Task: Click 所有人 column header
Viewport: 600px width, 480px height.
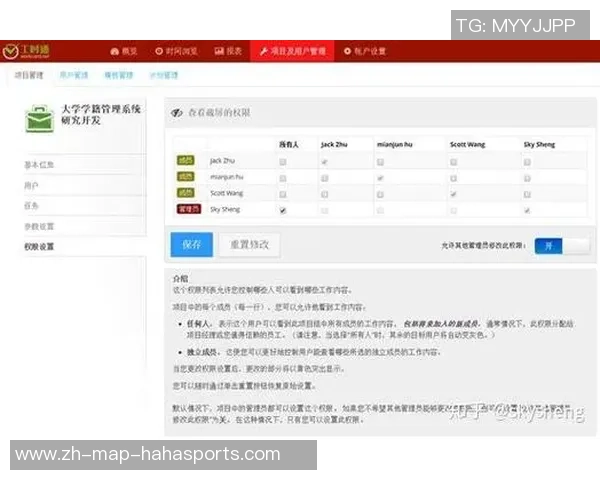Action: [x=289, y=144]
